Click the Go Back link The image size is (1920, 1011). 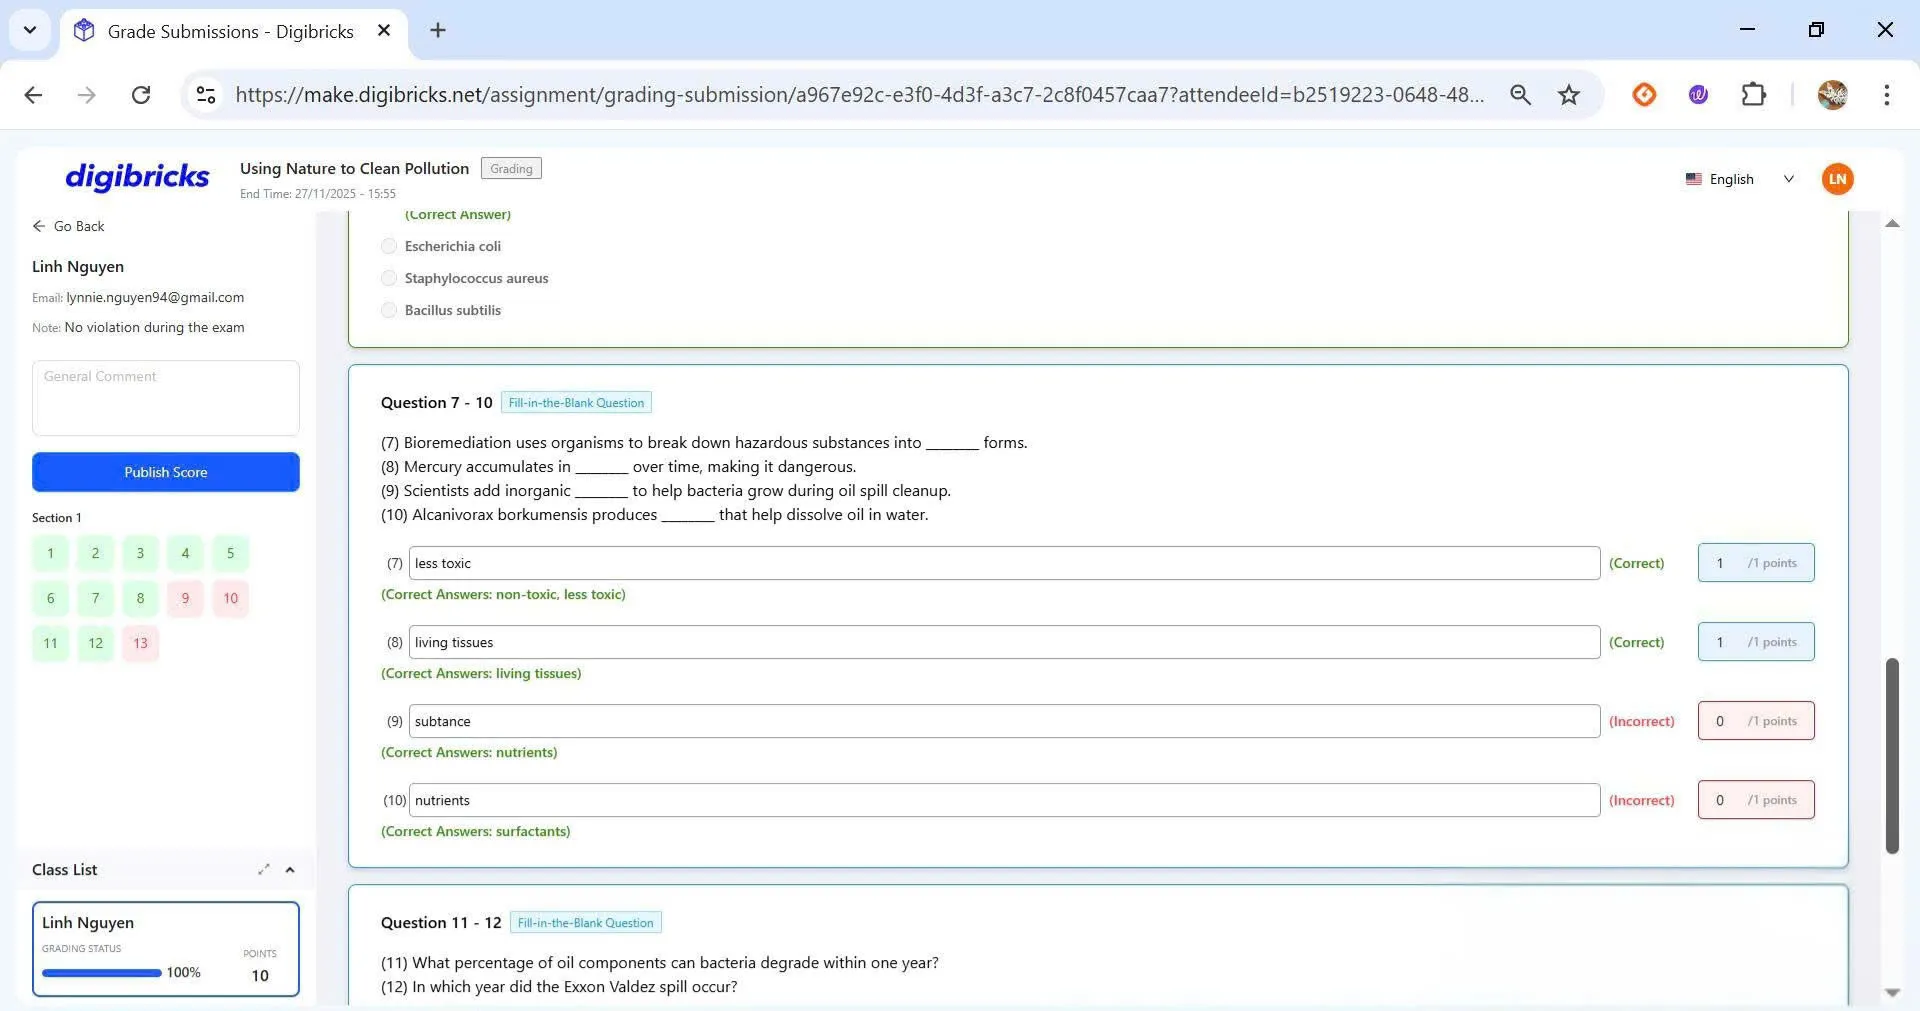tap(68, 226)
